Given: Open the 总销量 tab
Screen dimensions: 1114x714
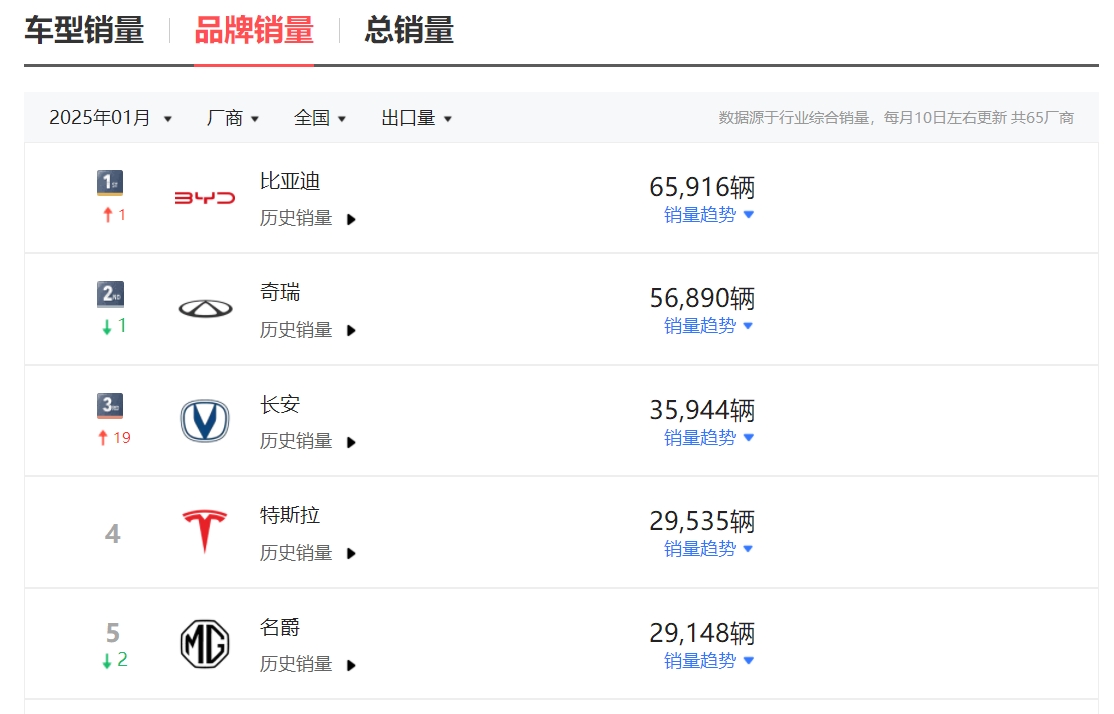Looking at the screenshot, I should pyautogui.click(x=409, y=31).
